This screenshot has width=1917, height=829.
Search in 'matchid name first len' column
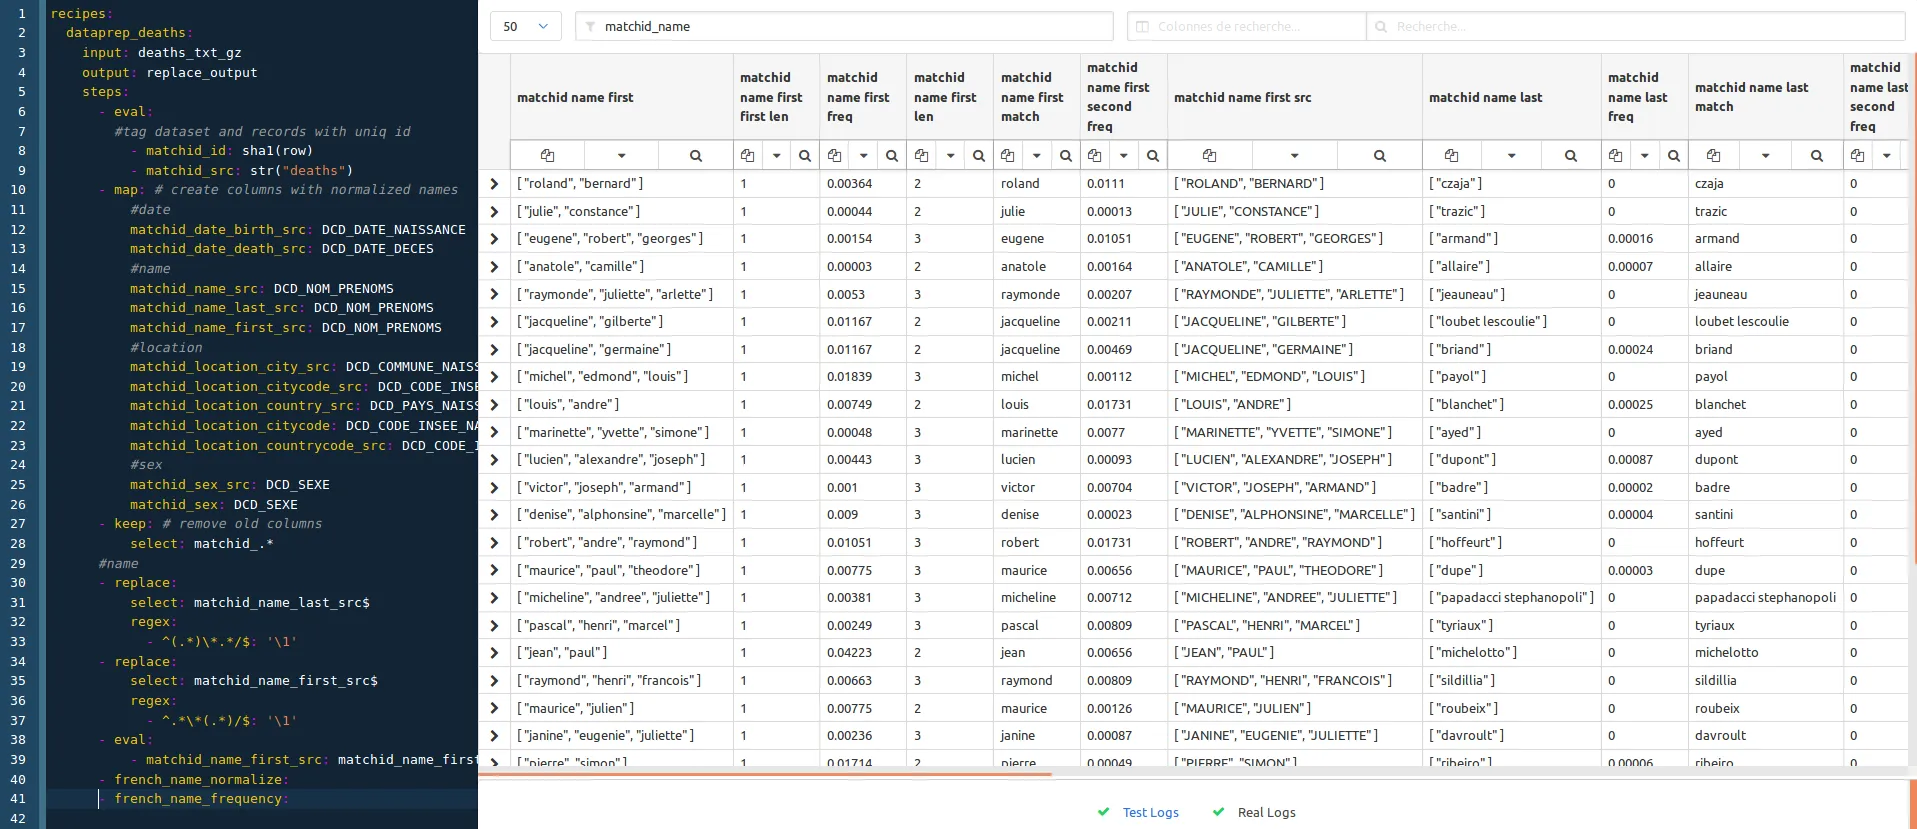point(979,155)
